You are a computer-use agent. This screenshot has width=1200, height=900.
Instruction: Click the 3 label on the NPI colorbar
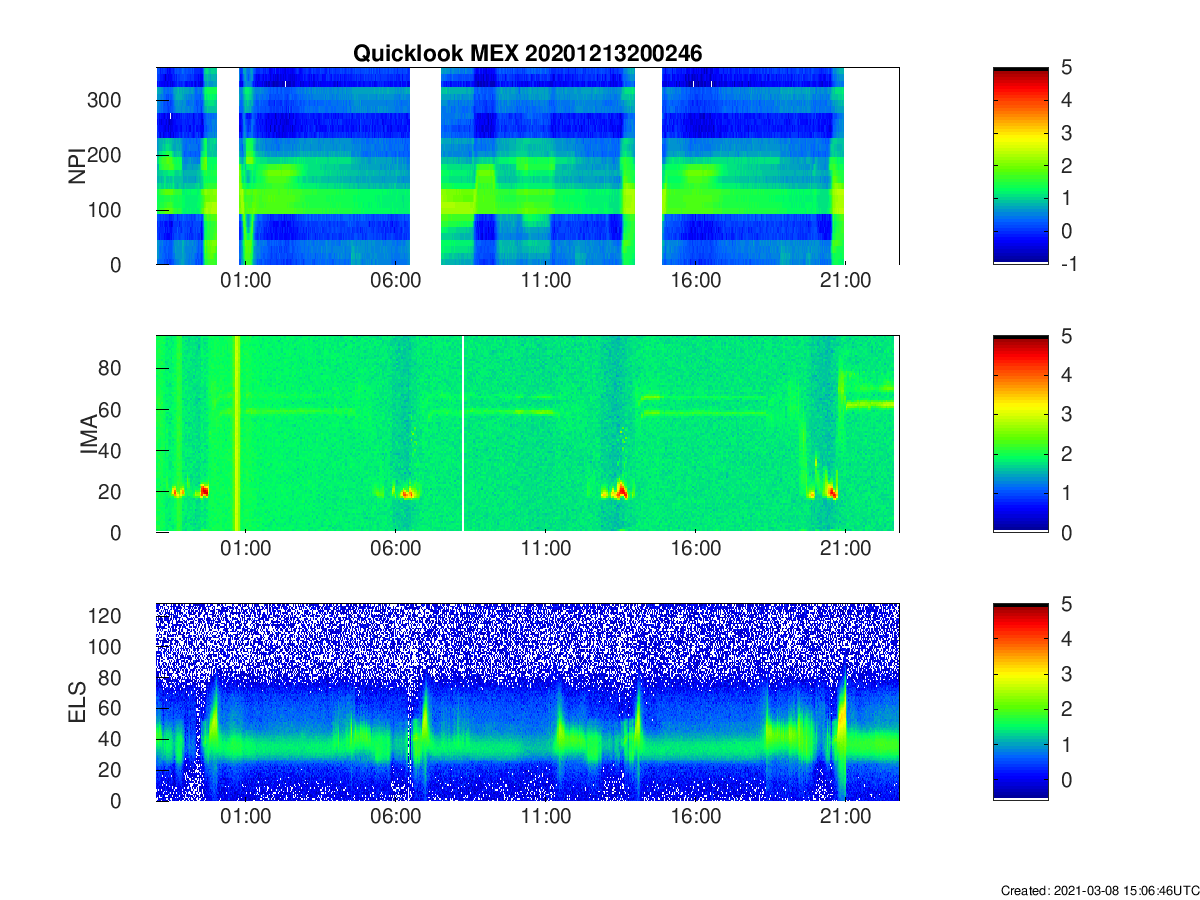1065,133
